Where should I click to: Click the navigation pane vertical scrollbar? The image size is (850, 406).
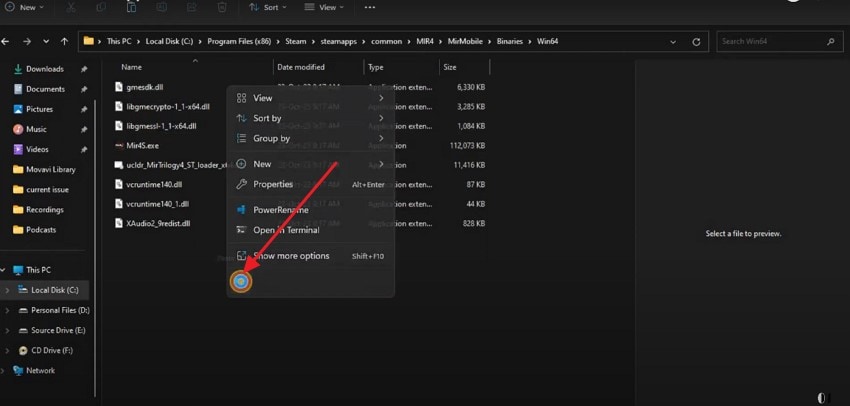96,248
